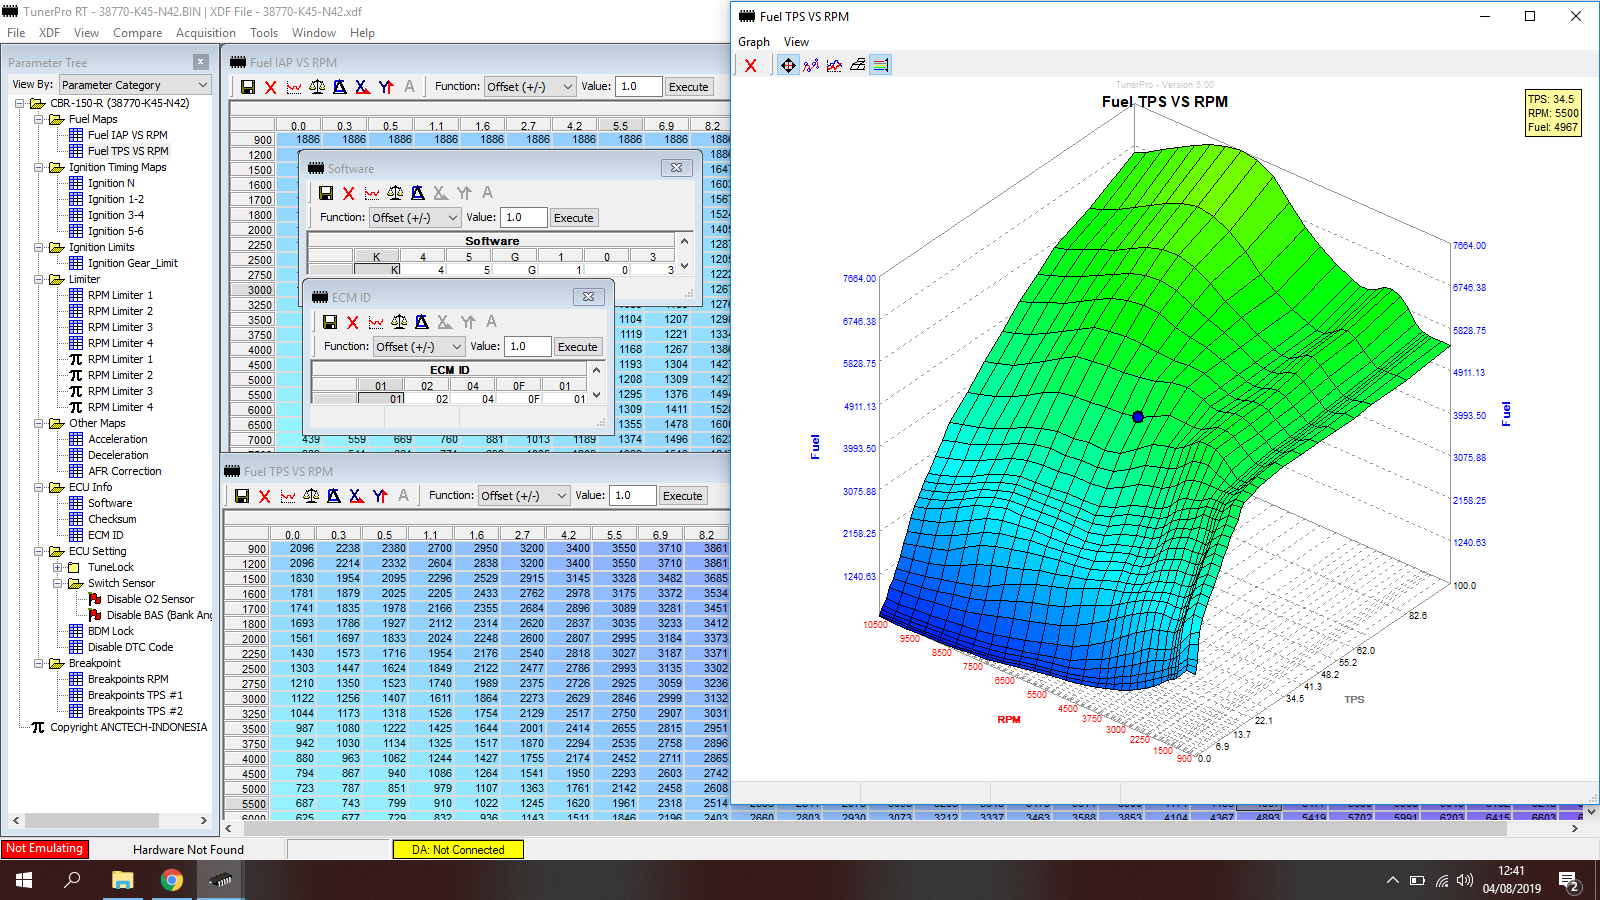
Task: Click the DA: Not Connected status indicator
Action: pos(458,850)
